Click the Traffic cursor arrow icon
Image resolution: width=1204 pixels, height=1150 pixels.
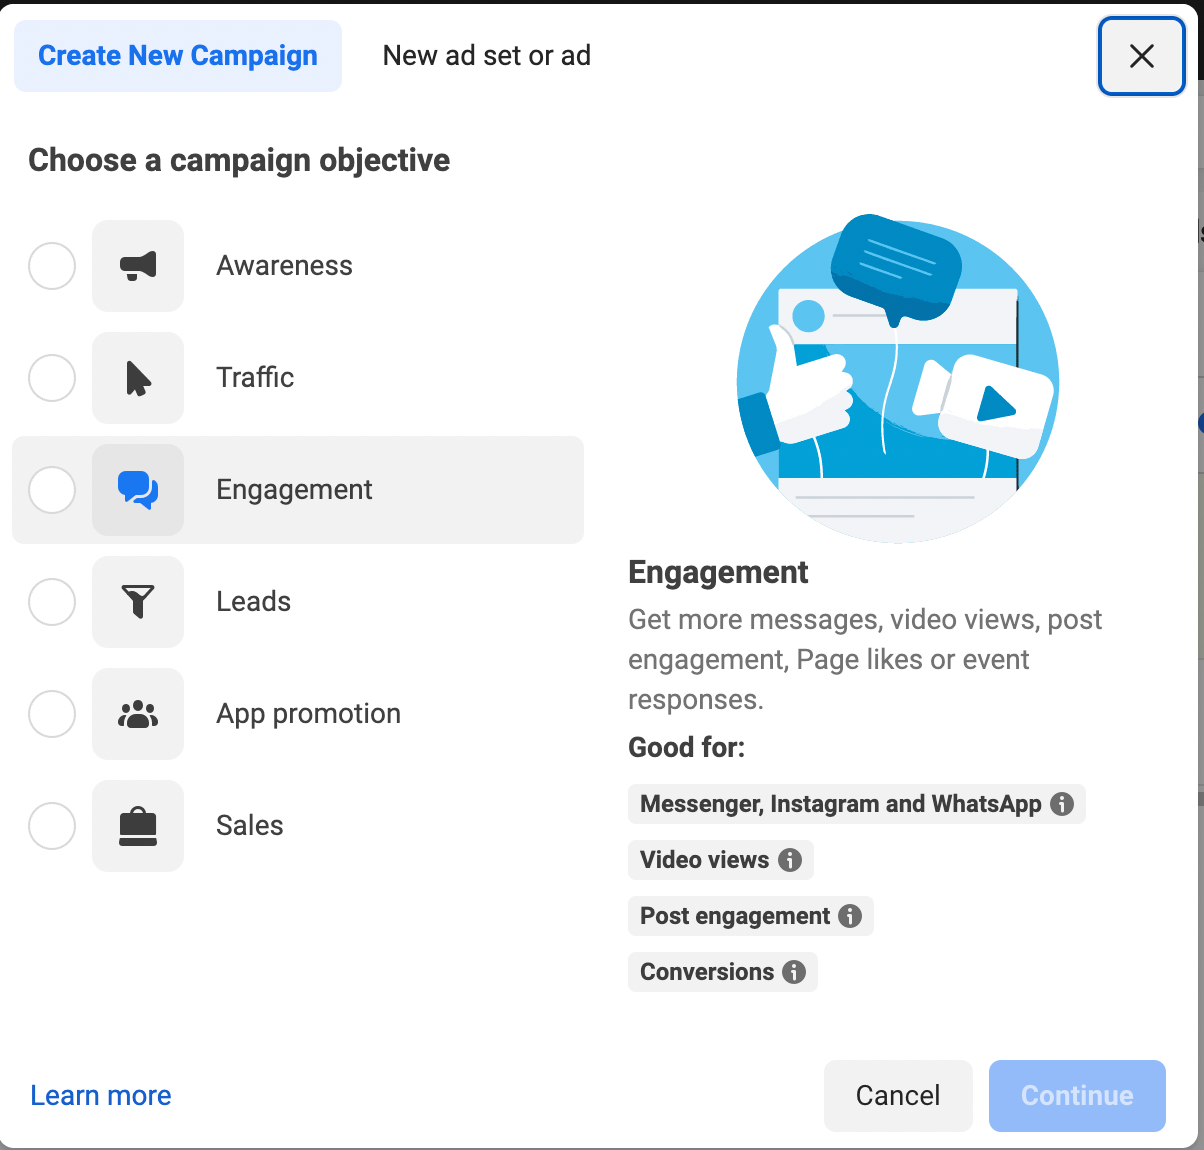pyautogui.click(x=138, y=378)
